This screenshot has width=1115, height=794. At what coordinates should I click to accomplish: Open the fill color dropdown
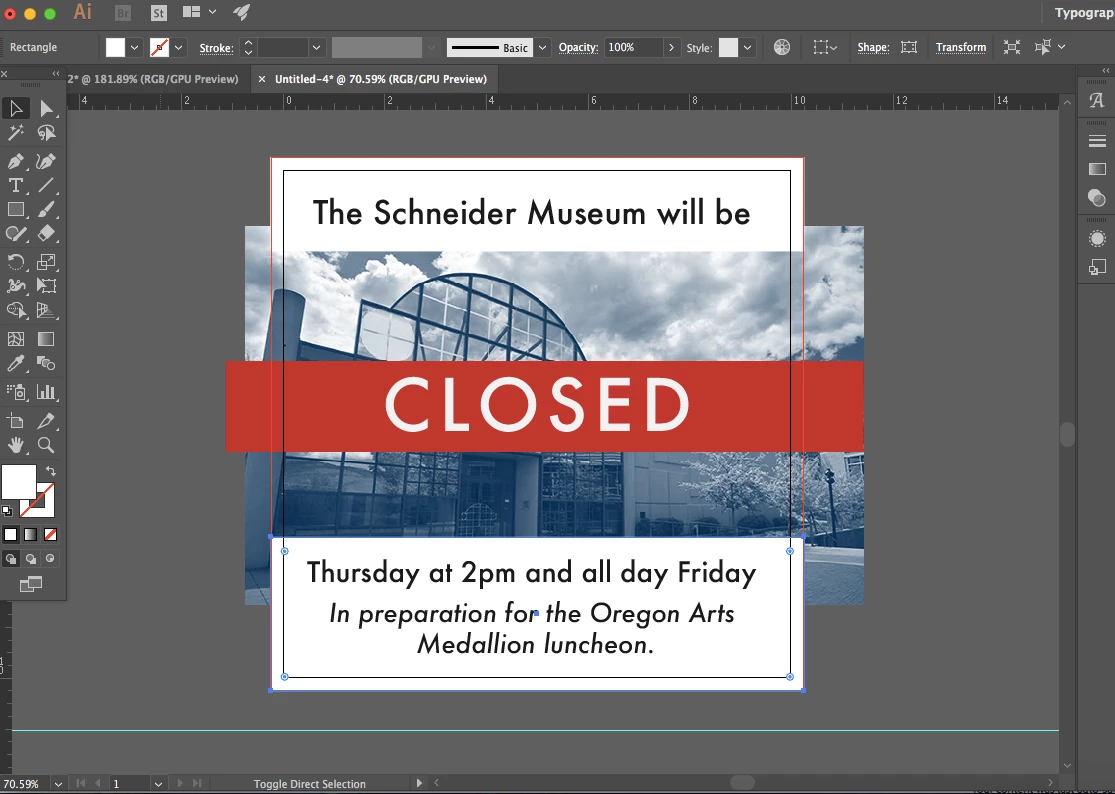[134, 48]
